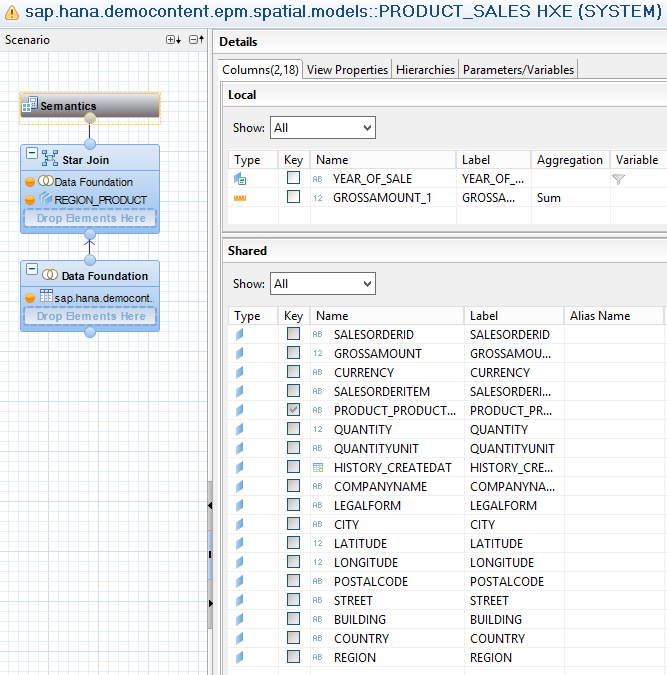The width and height of the screenshot is (667, 675).
Task: Open the Parameters/Variables tab
Action: click(x=518, y=70)
